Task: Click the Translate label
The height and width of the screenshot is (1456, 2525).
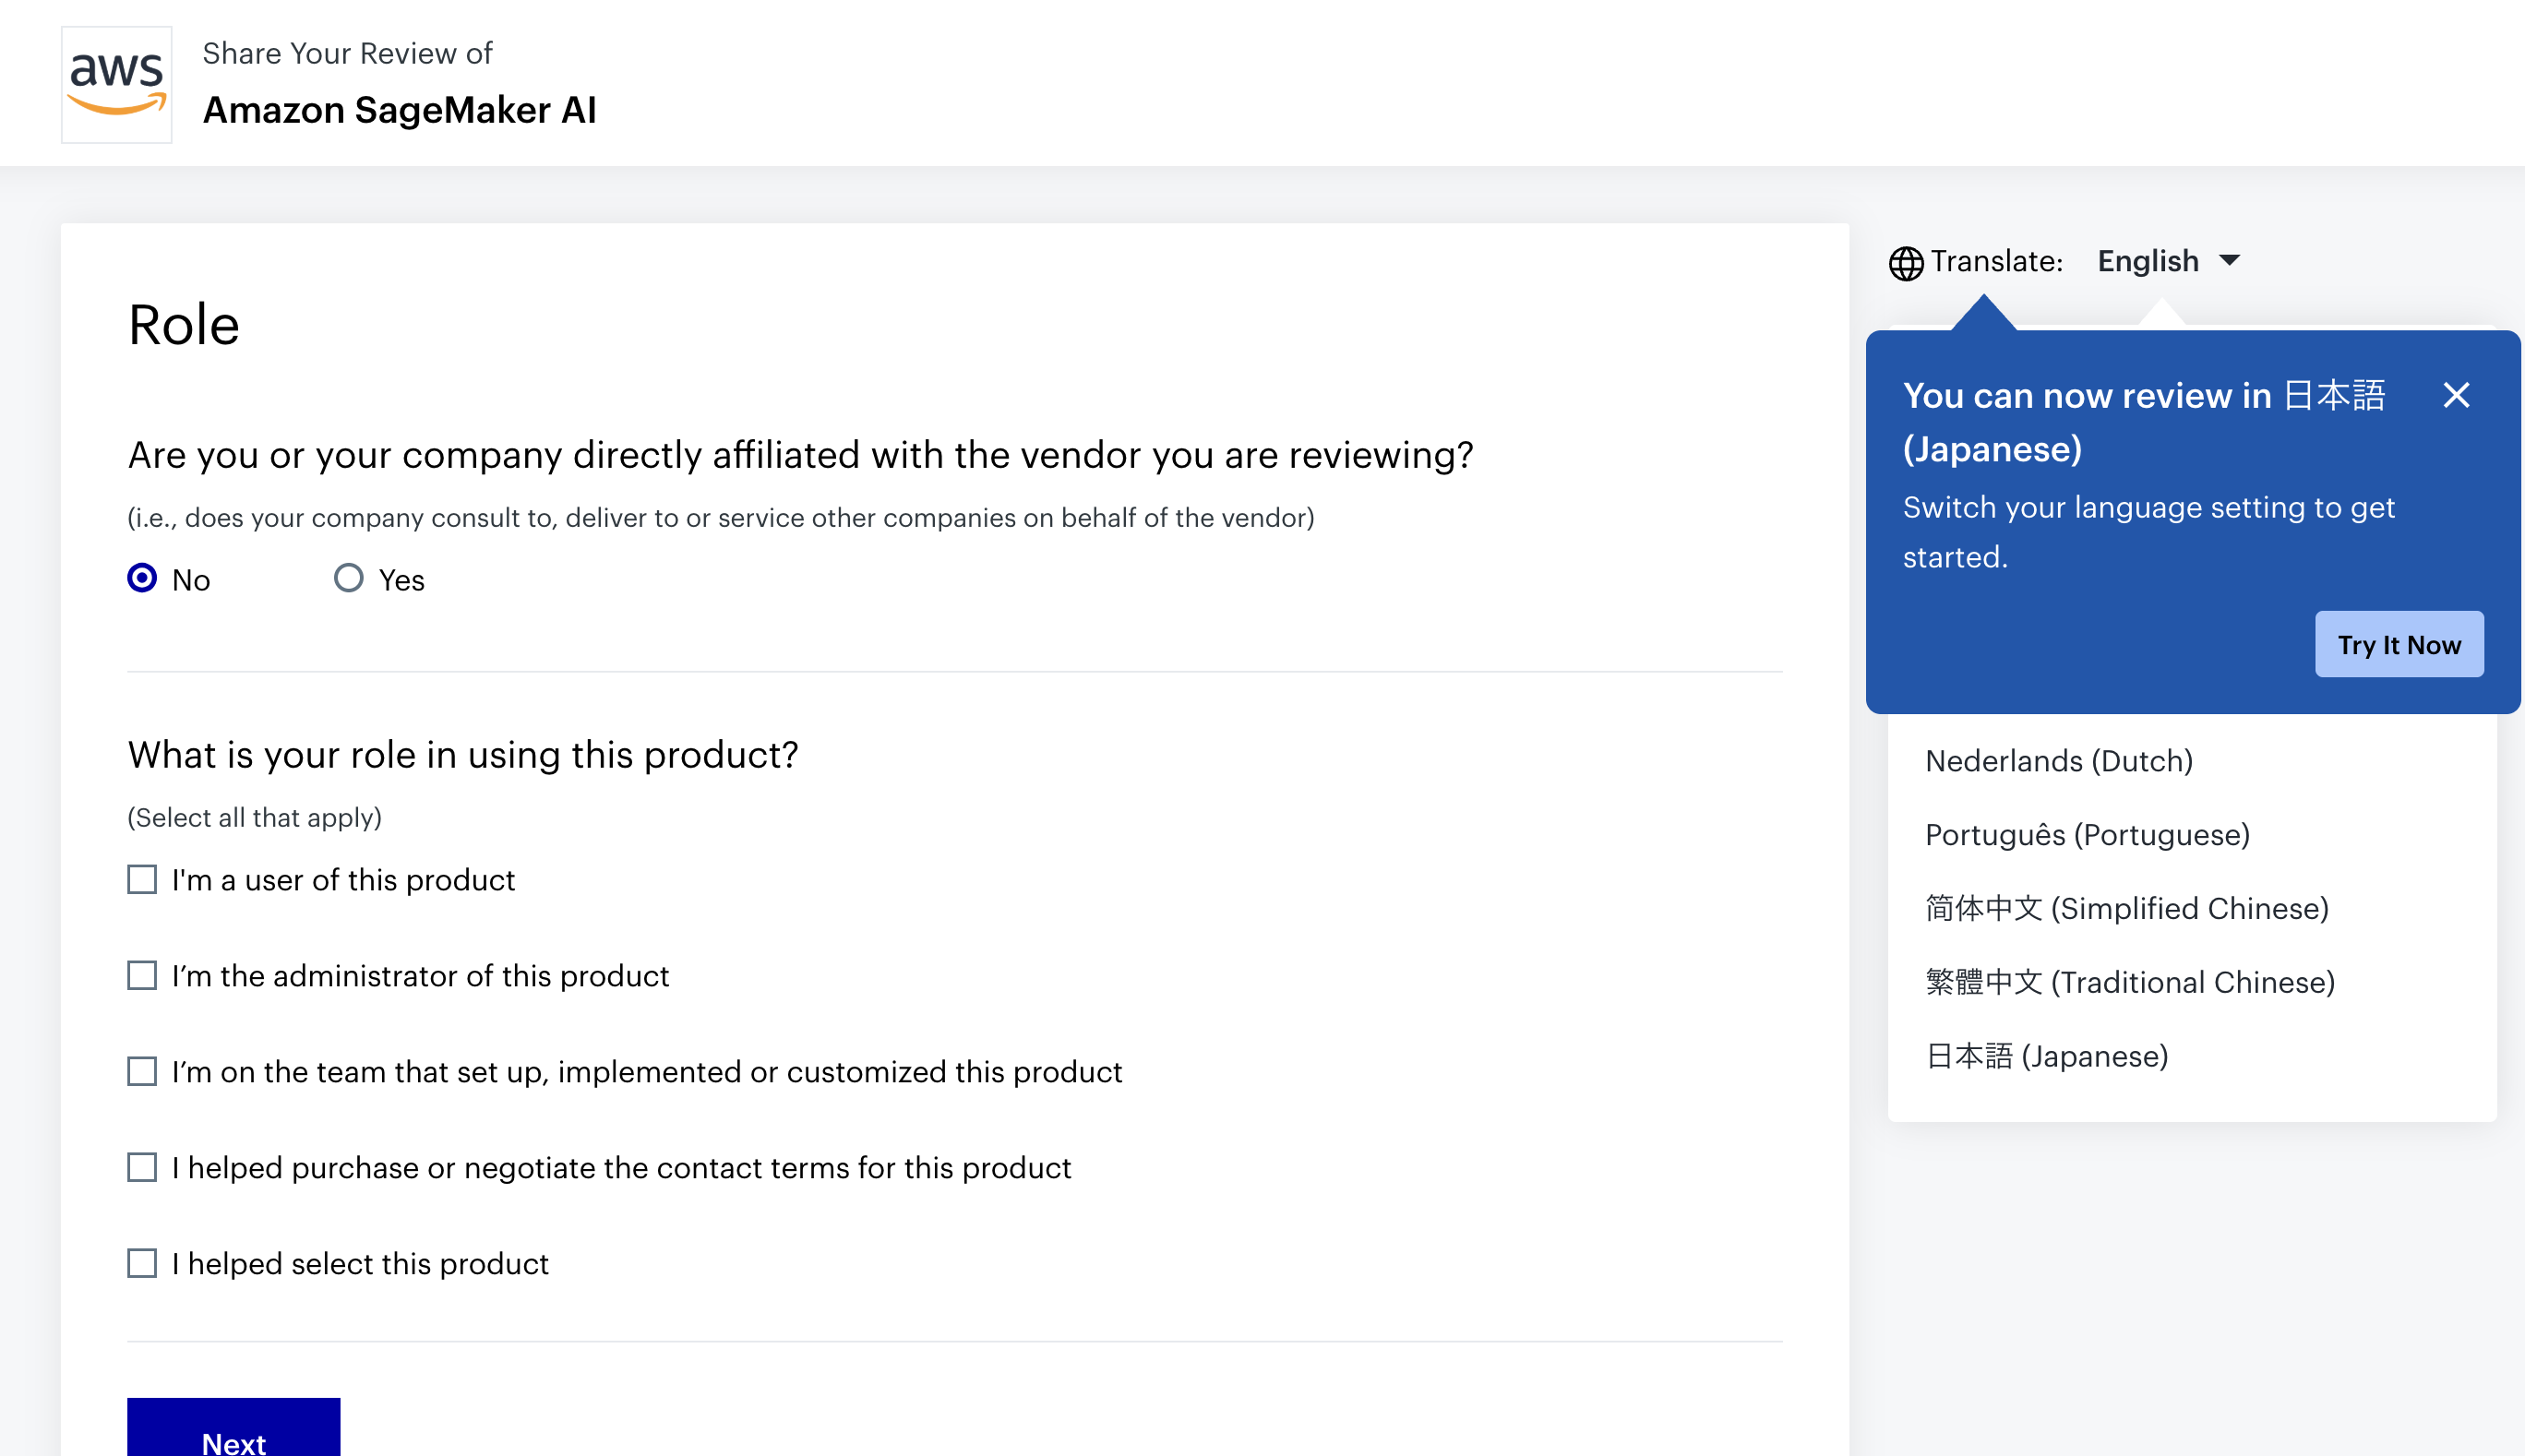Action: (x=1996, y=261)
